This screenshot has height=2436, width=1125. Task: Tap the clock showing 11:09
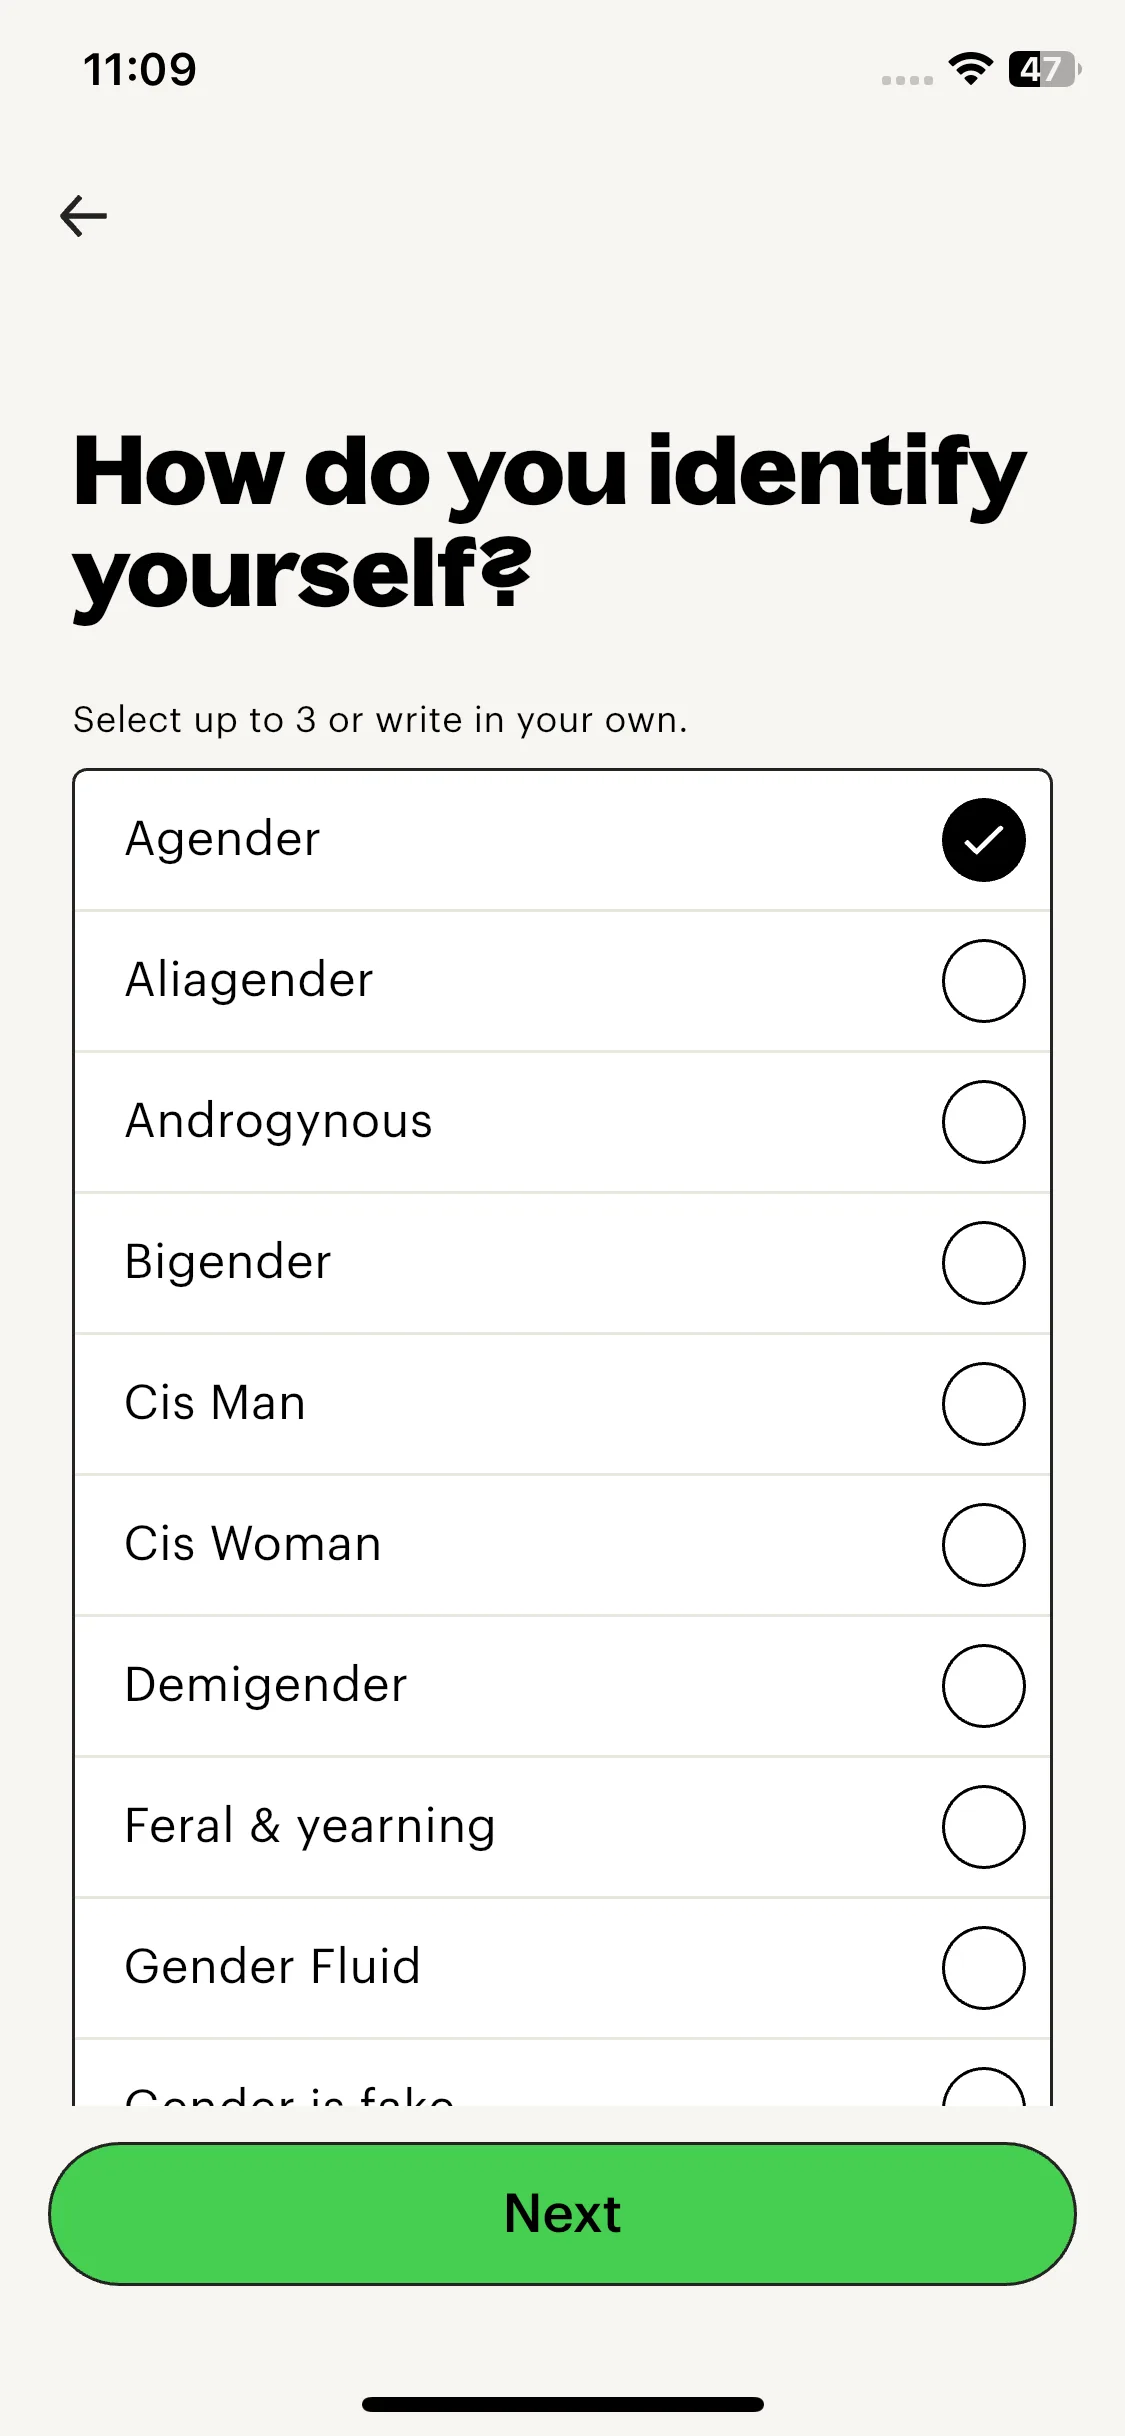point(140,70)
